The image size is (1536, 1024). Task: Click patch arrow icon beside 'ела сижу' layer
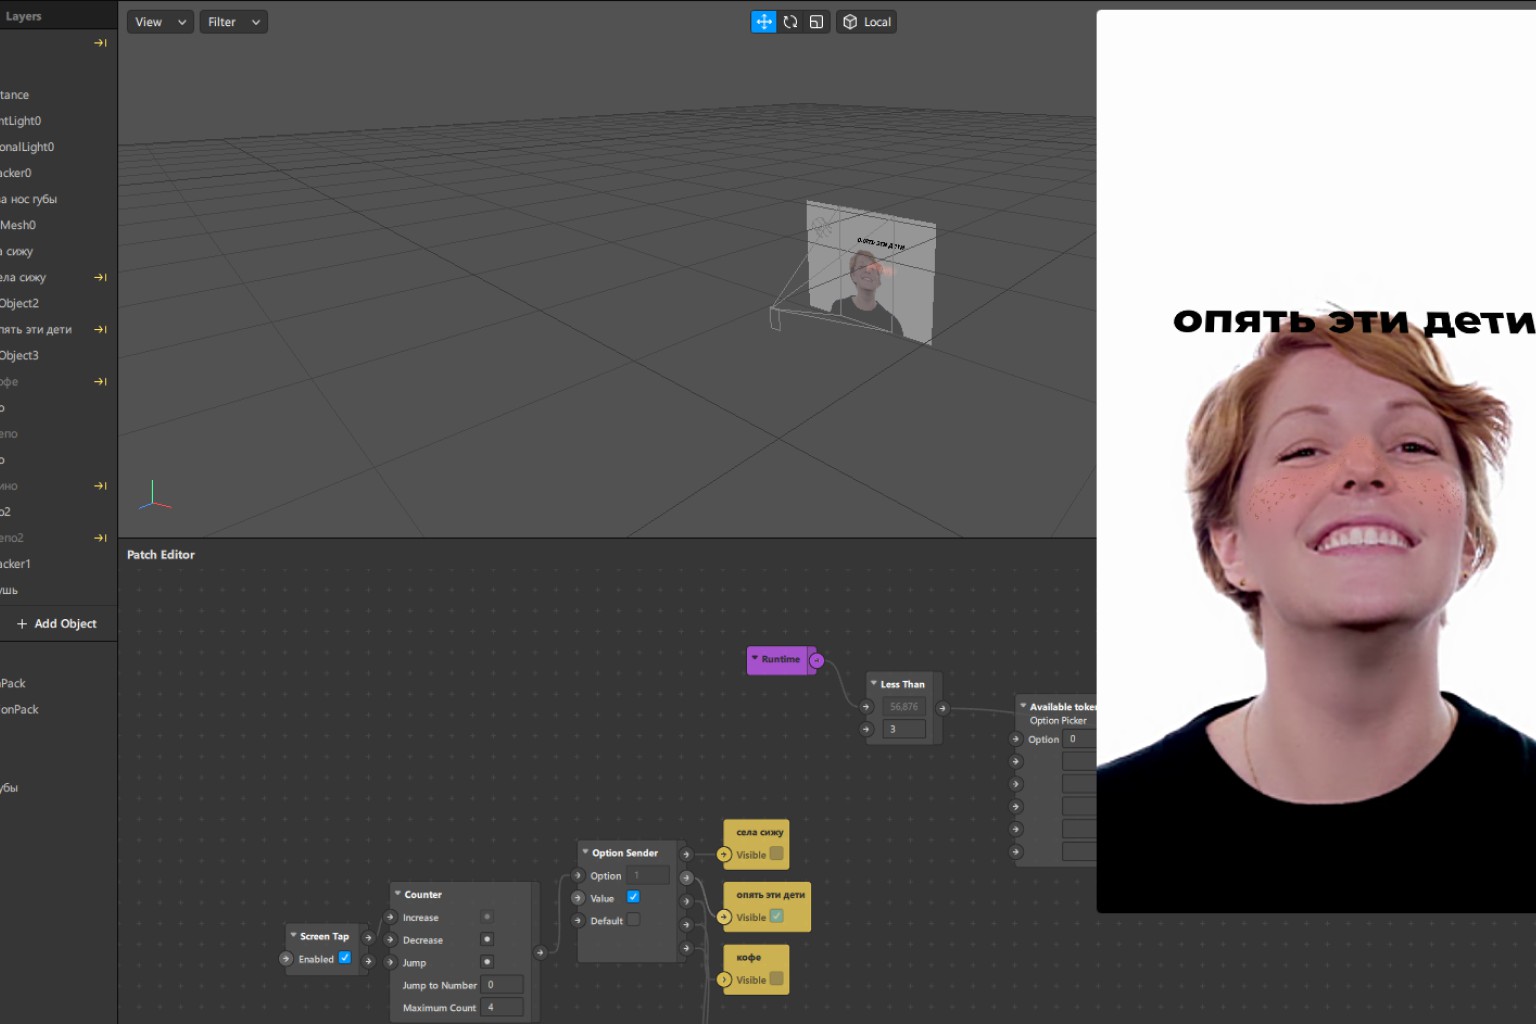click(x=100, y=277)
